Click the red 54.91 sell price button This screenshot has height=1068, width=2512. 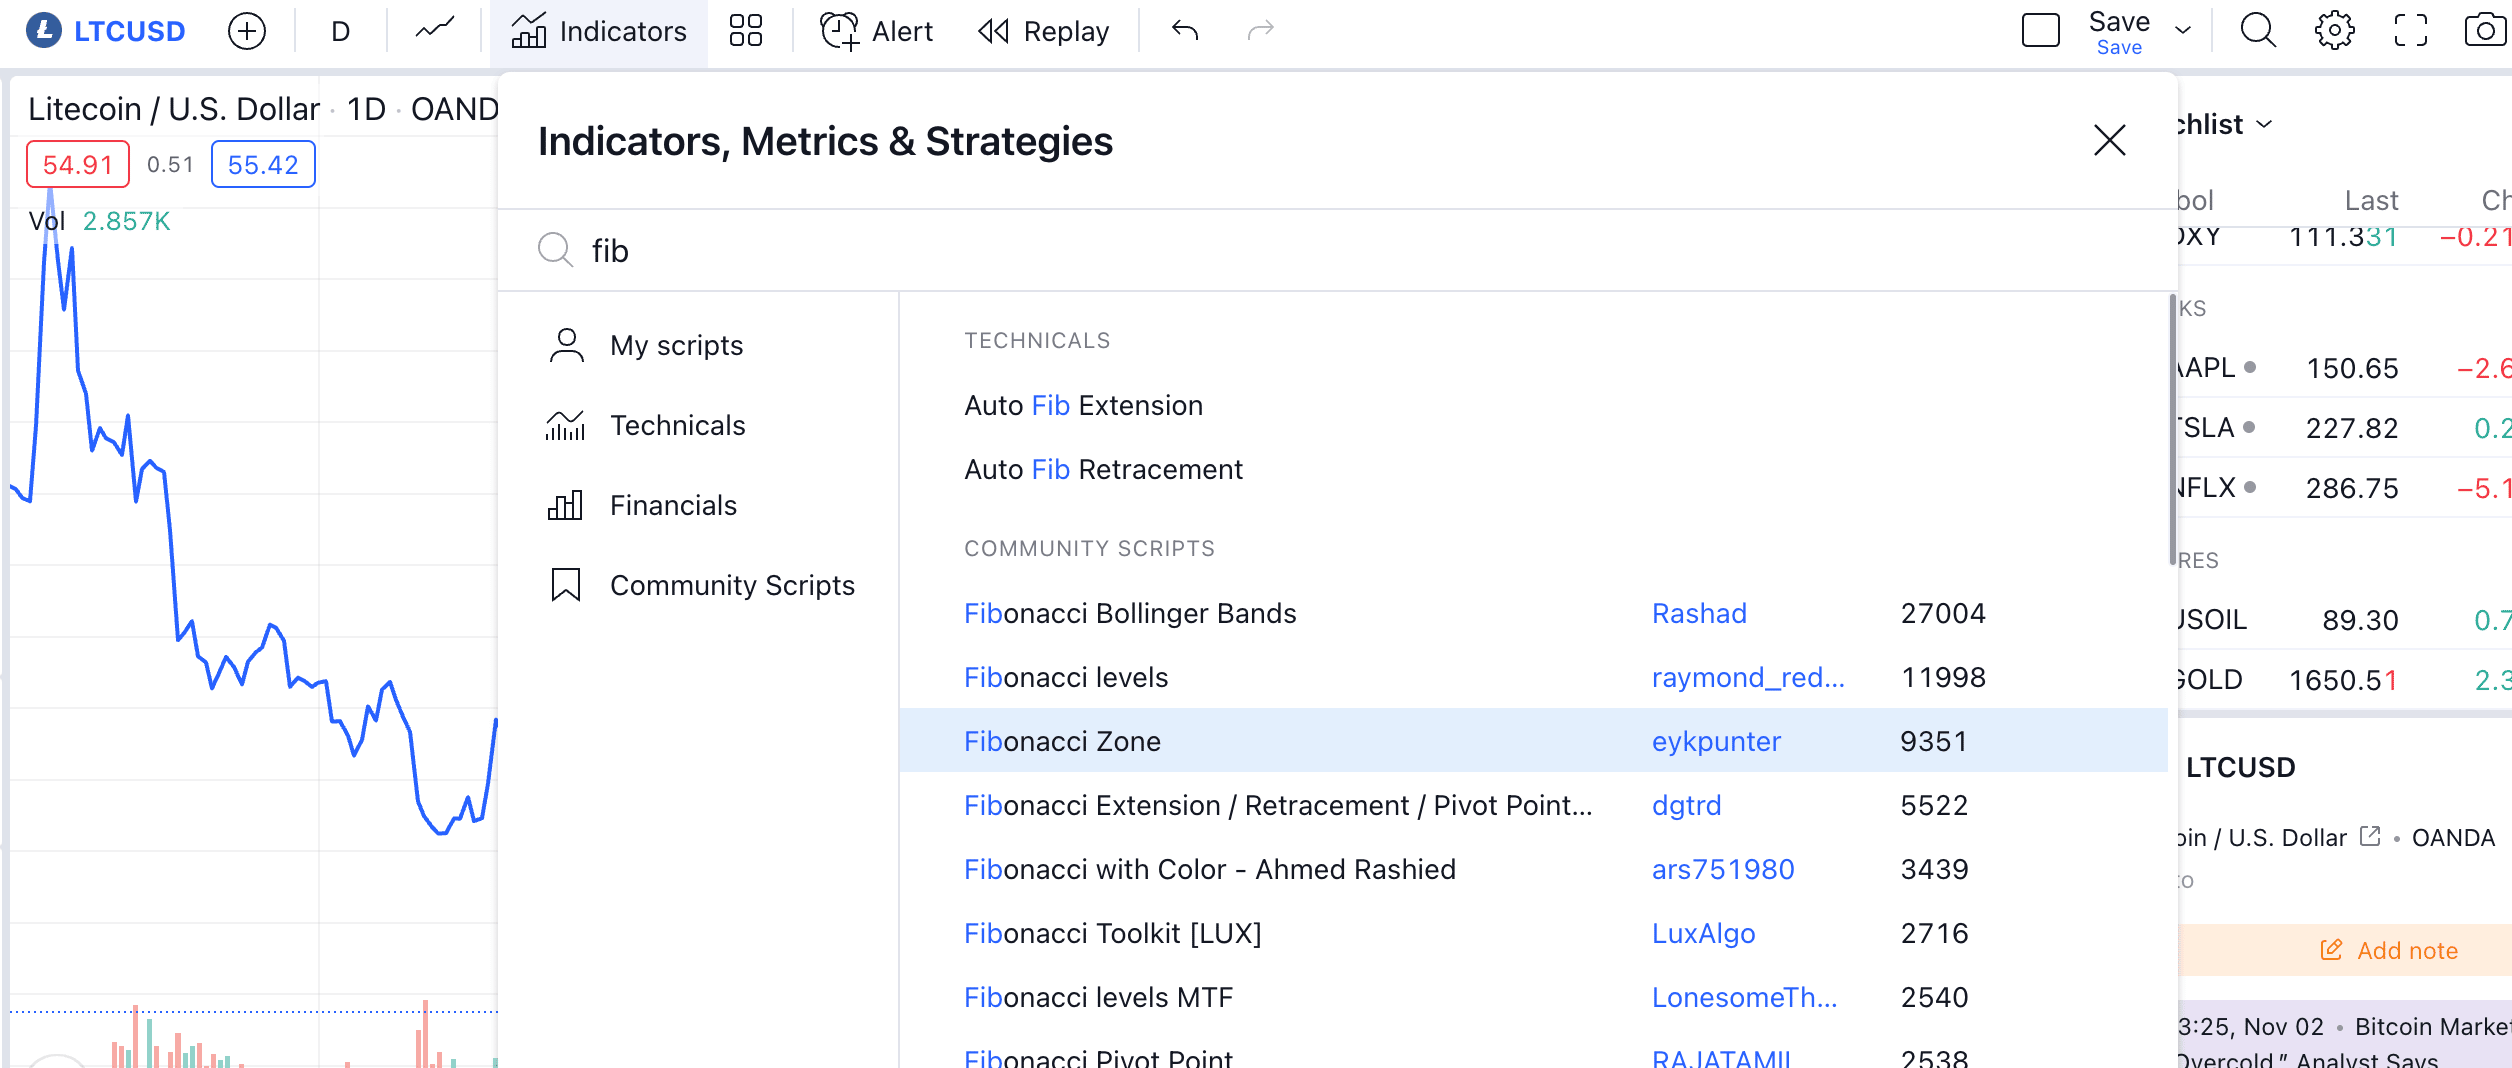coord(78,164)
